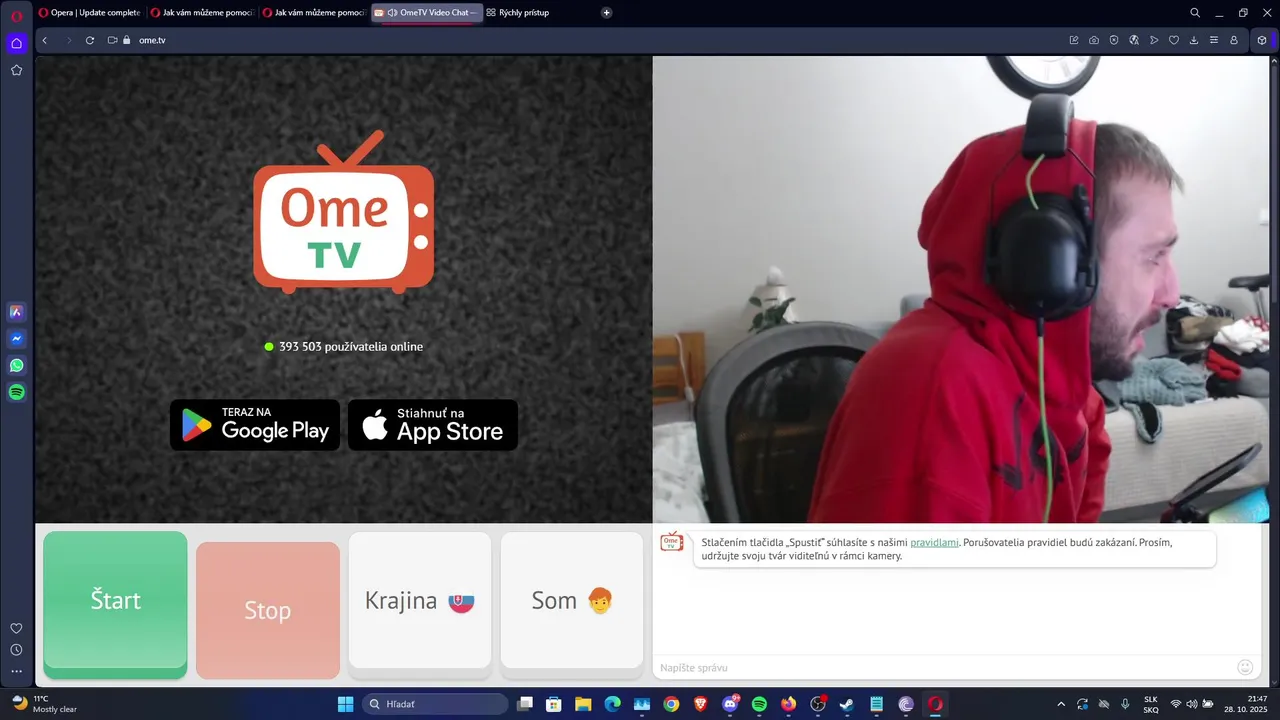Open the history clock in the sidebar
Viewport: 1280px width, 720px height.
(x=16, y=650)
